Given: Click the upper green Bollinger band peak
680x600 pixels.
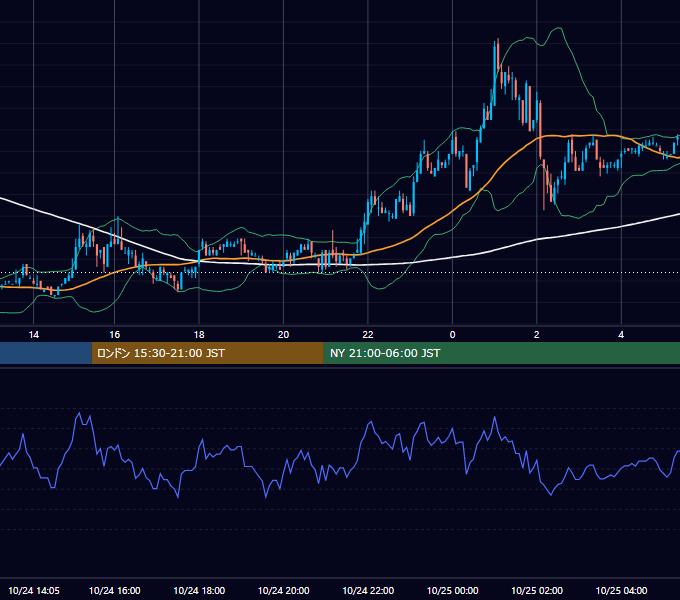Looking at the screenshot, I should pyautogui.click(x=559, y=29).
